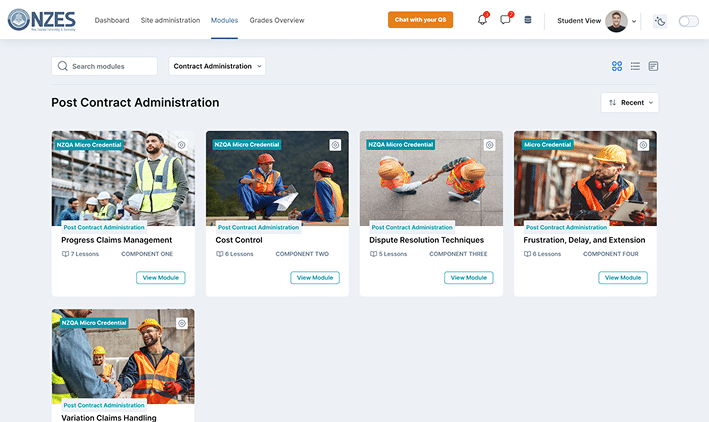709x422 pixels.
Task: Click the Post Contract Administration heading
Action: (x=135, y=103)
